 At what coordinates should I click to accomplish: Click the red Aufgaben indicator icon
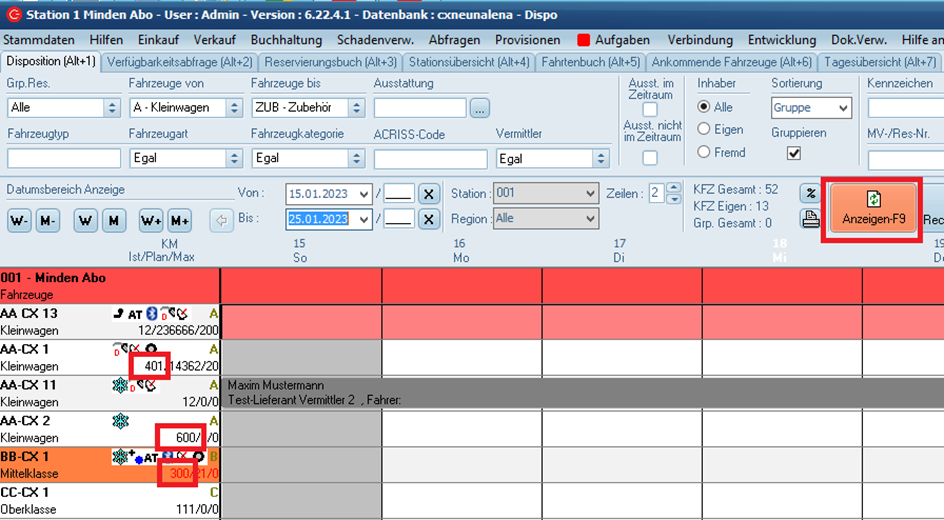[584, 40]
